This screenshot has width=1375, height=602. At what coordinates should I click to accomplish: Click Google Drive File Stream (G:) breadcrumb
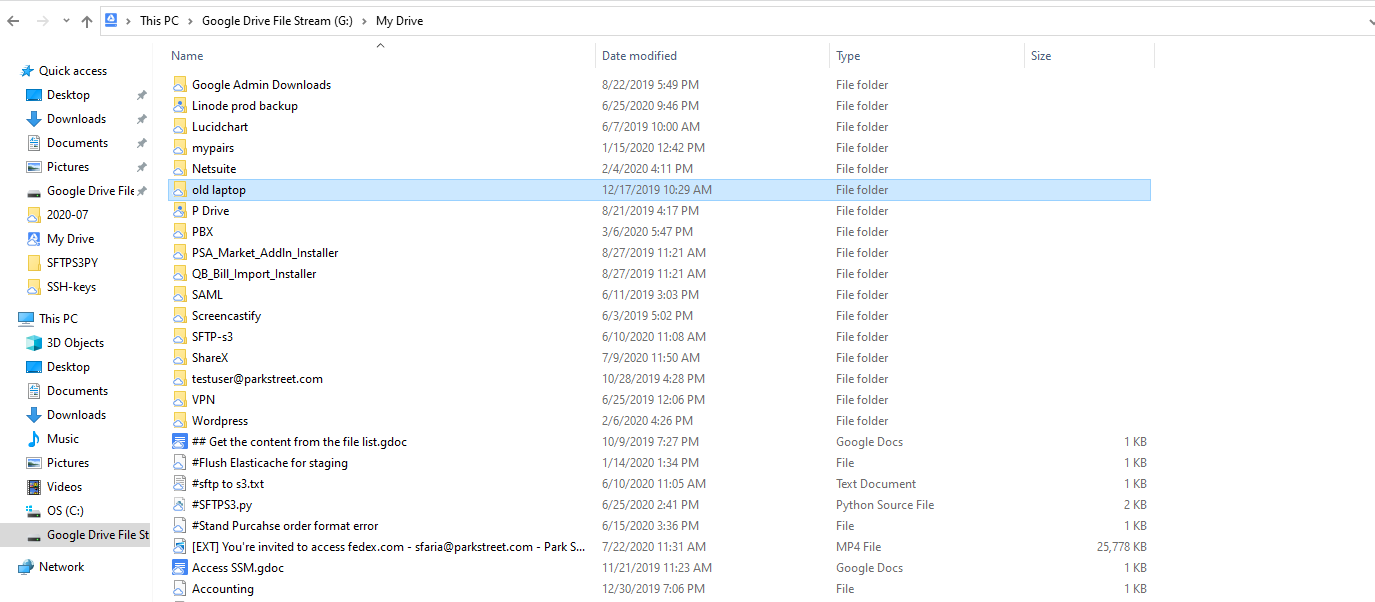point(277,21)
